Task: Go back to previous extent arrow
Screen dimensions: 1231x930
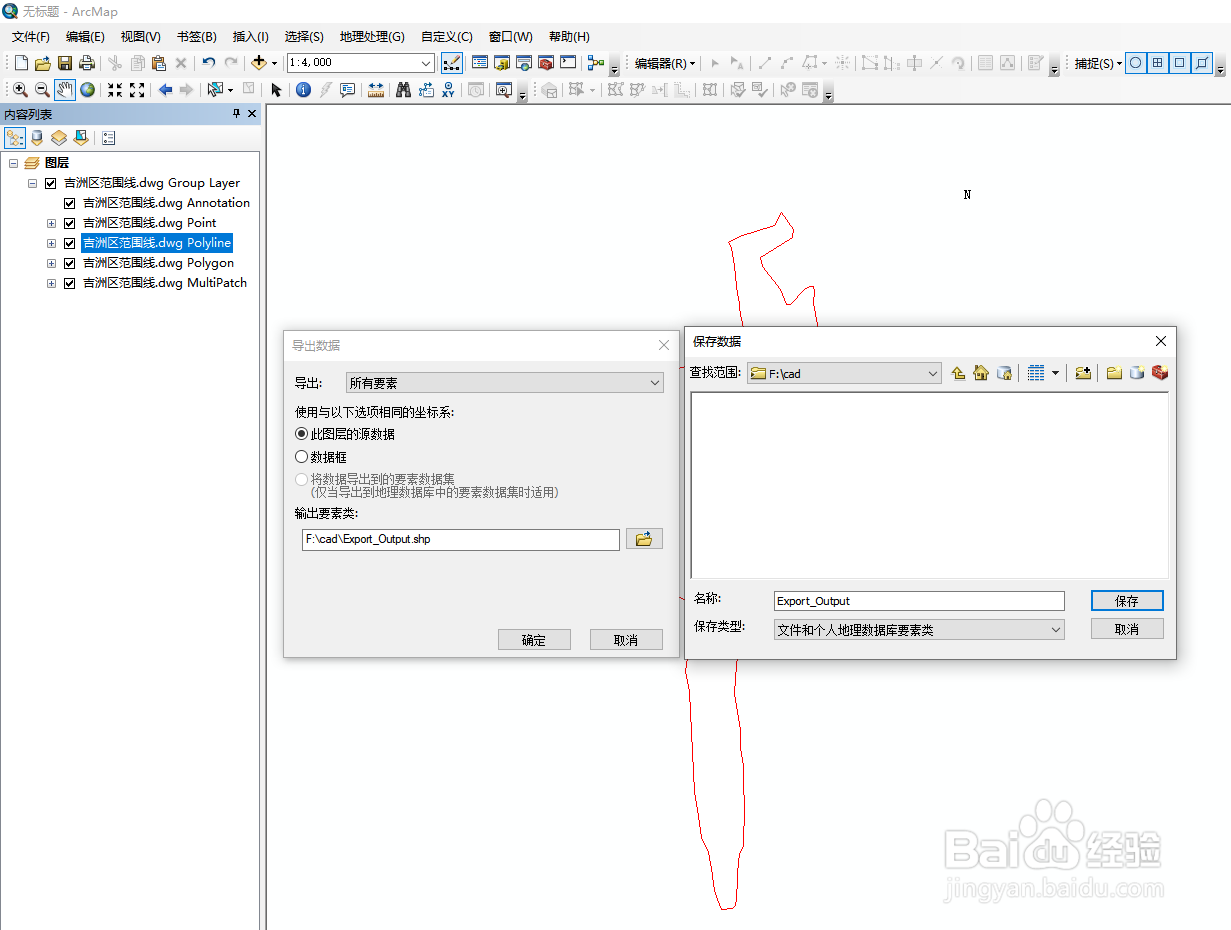Action: point(165,90)
